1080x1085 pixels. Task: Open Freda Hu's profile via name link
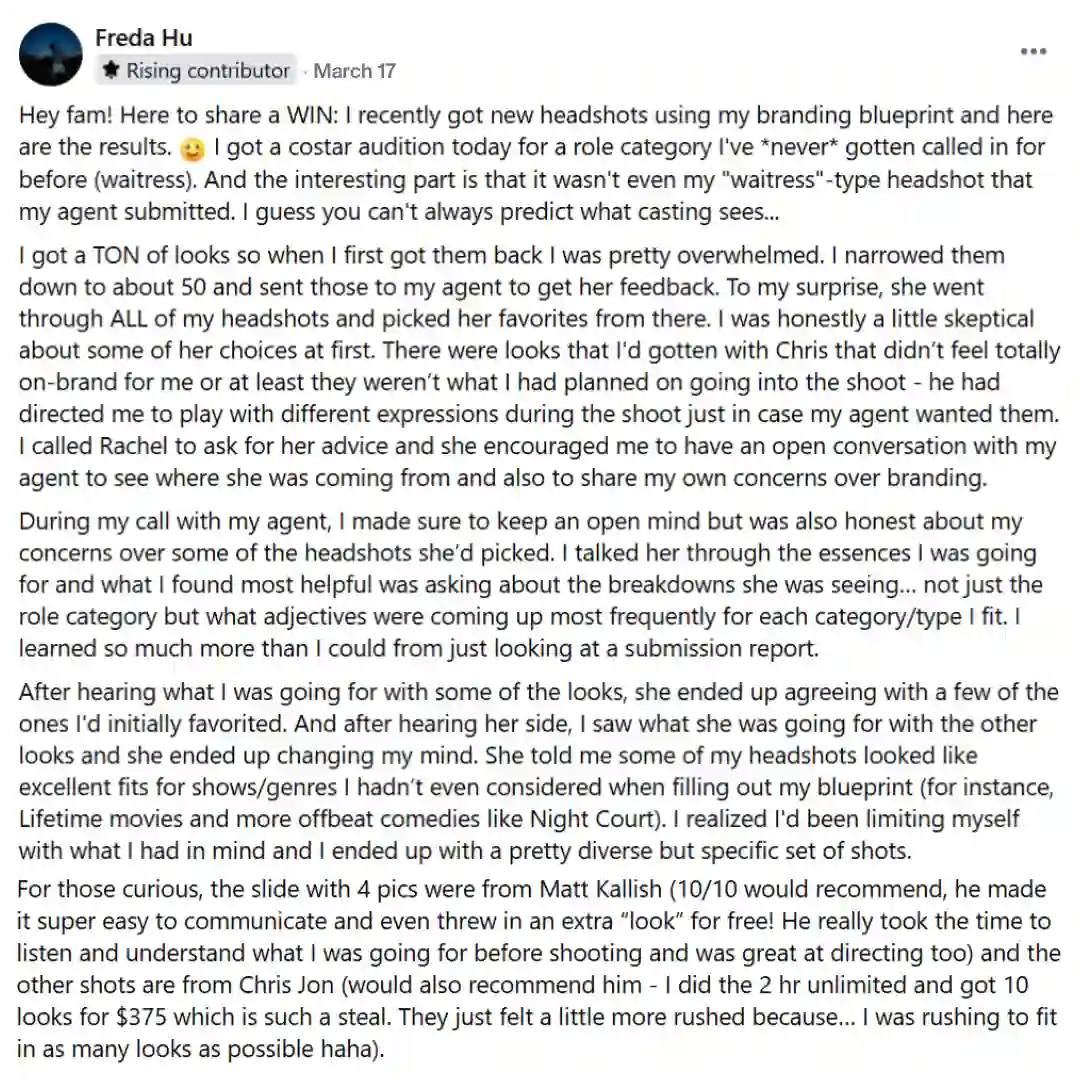click(144, 37)
